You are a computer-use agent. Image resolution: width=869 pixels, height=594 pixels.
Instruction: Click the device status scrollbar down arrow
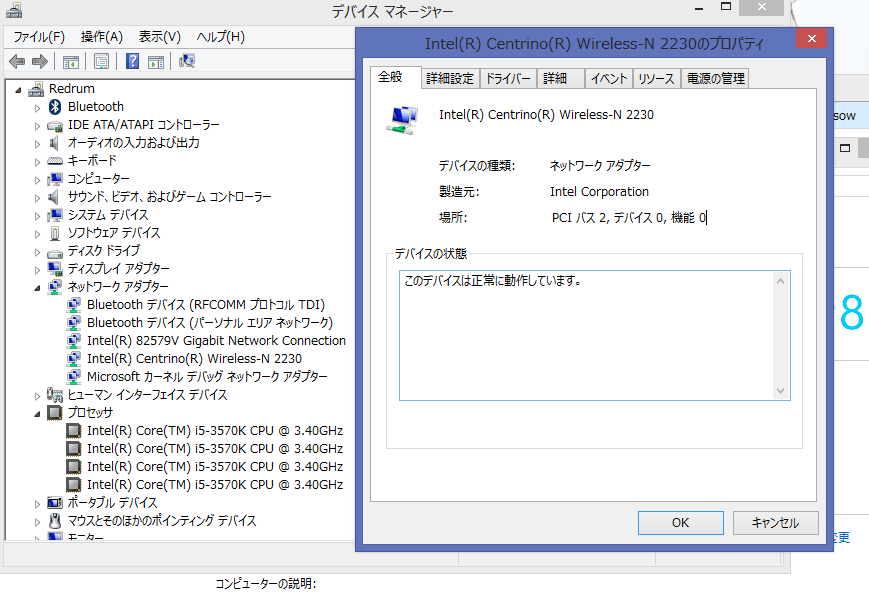(x=780, y=391)
